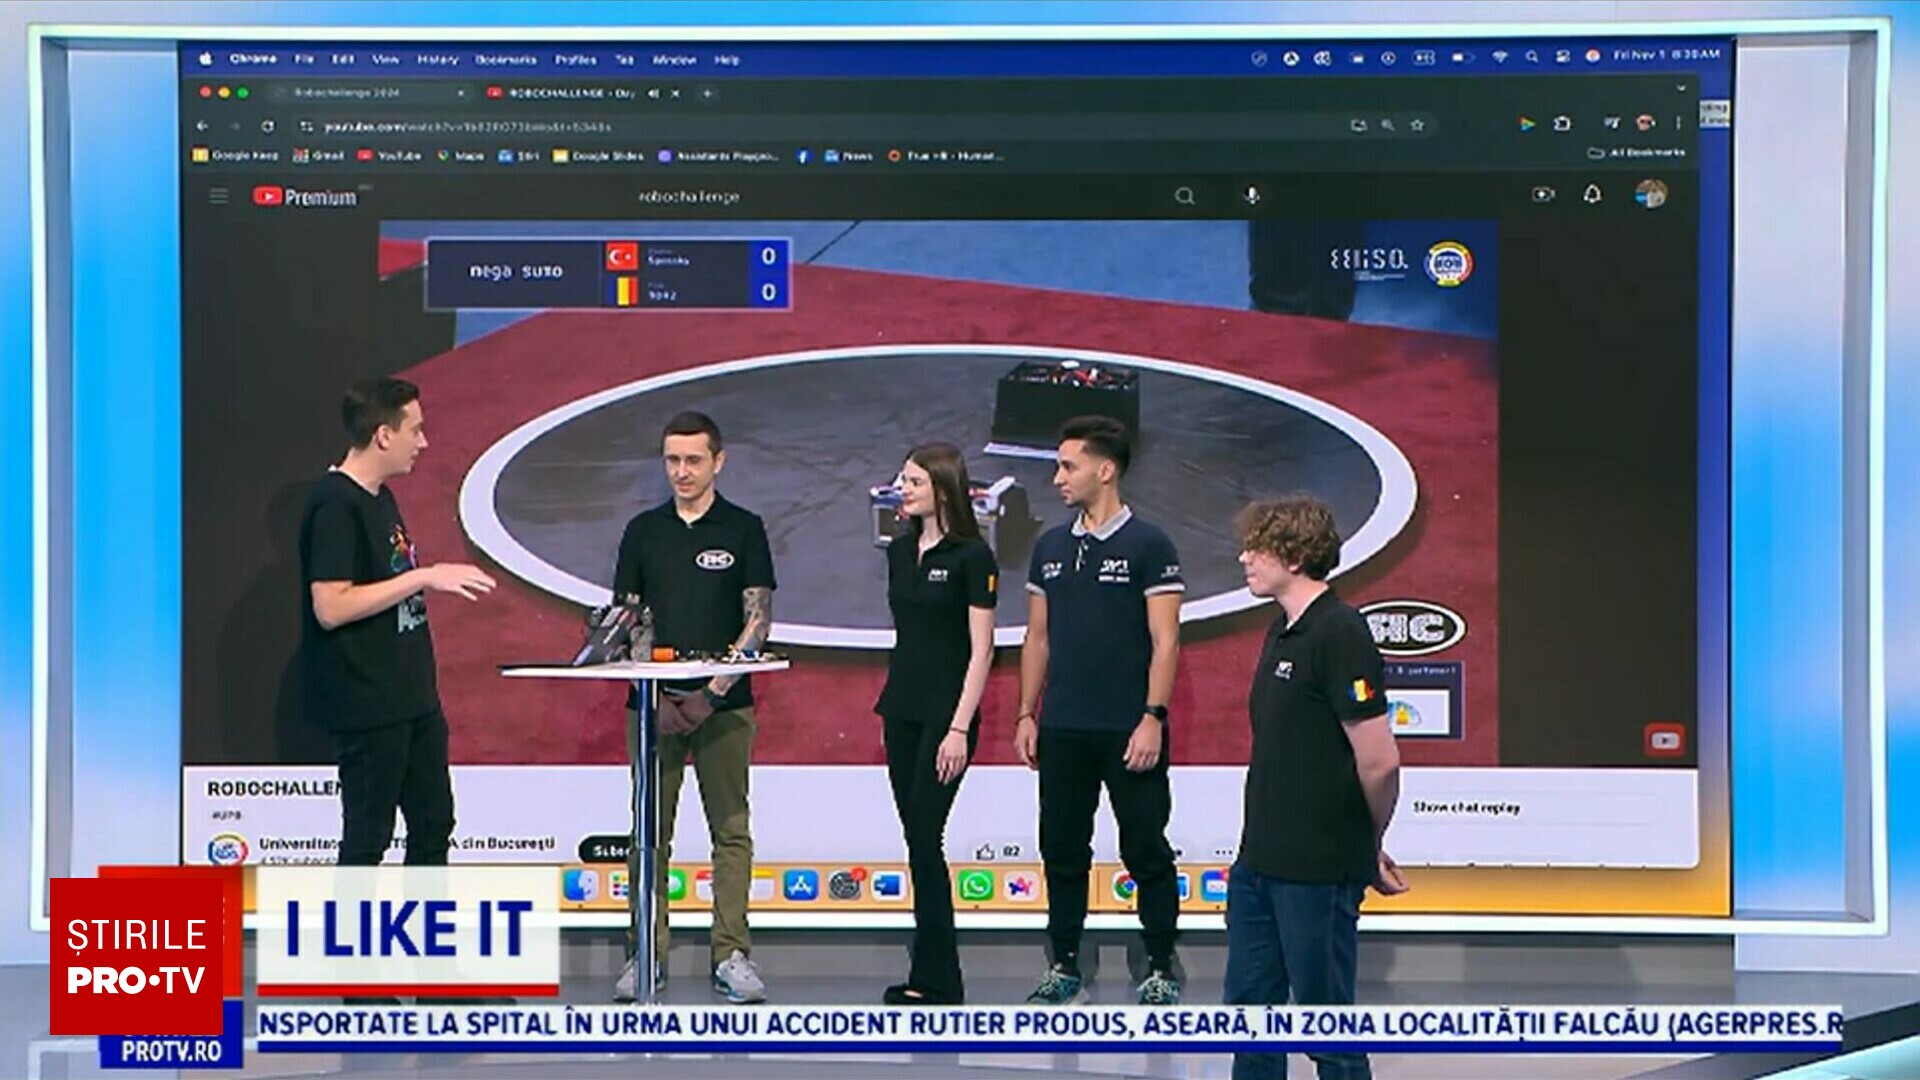1920x1080 pixels.
Task: Open the Google Slides bookmark
Action: pyautogui.click(x=599, y=155)
